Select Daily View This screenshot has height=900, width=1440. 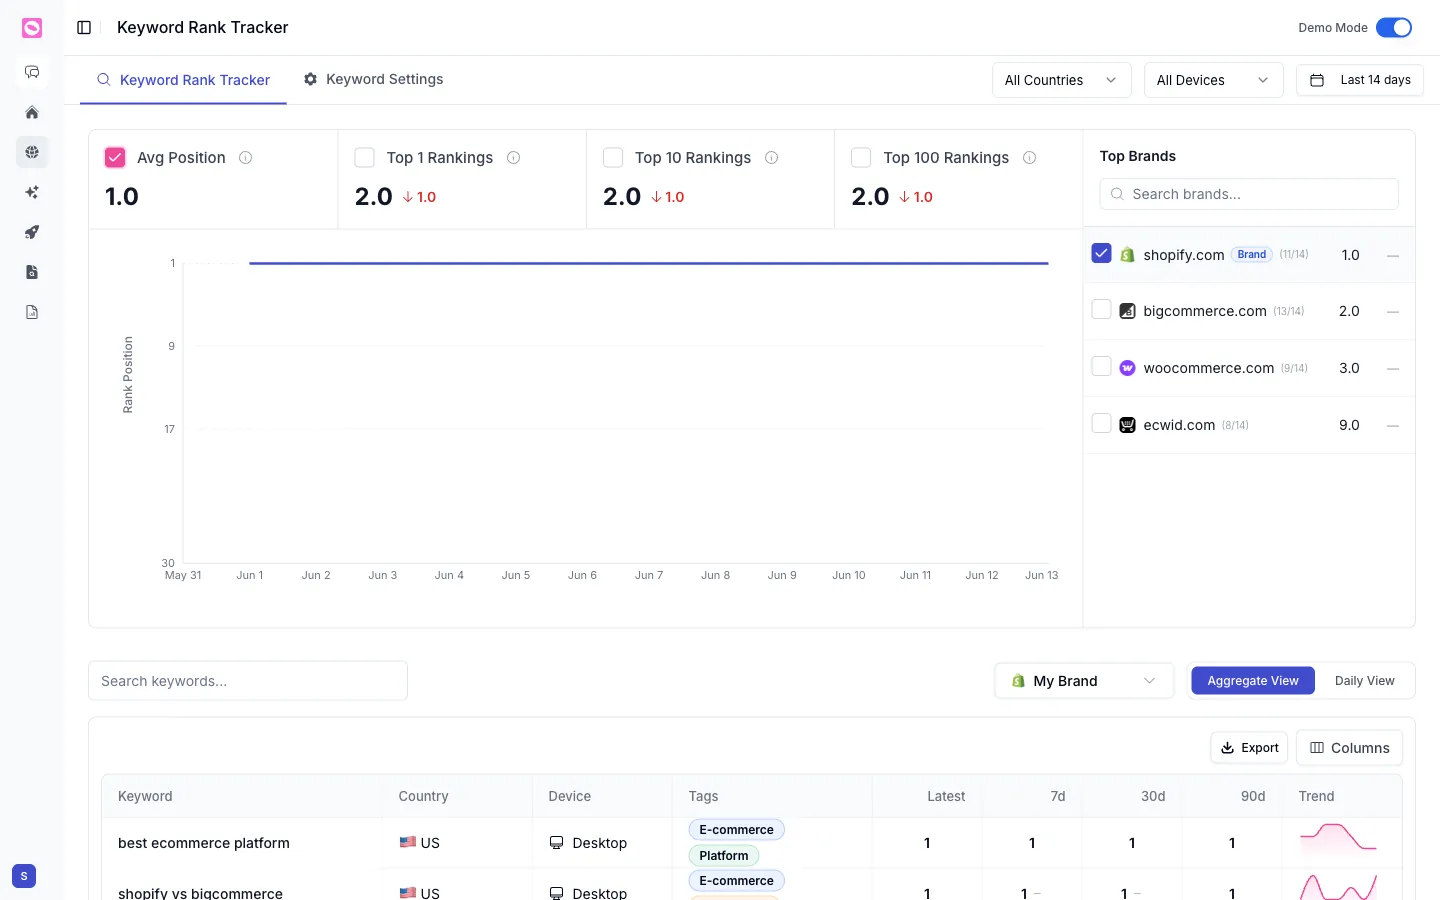click(x=1365, y=681)
